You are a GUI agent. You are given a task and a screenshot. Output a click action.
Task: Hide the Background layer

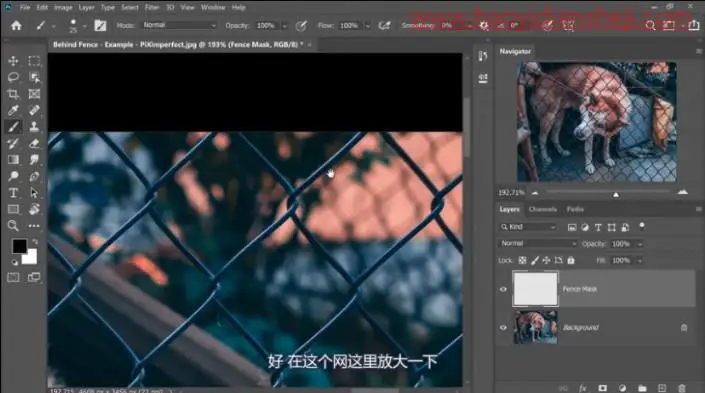[x=503, y=328]
